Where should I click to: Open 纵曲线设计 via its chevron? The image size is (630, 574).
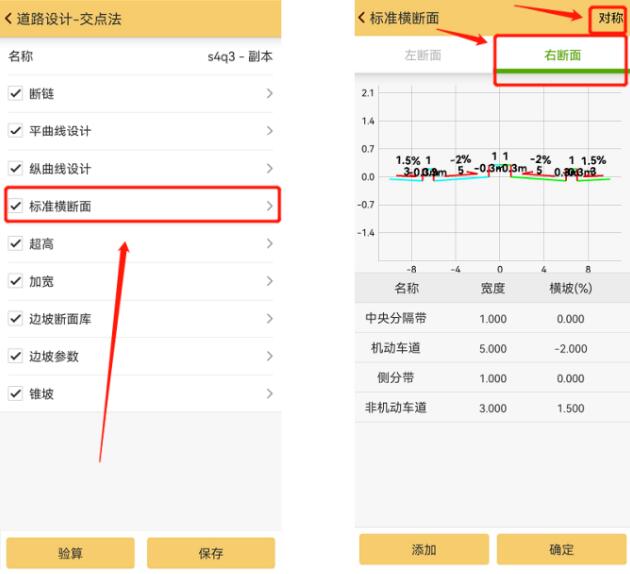pyautogui.click(x=269, y=169)
